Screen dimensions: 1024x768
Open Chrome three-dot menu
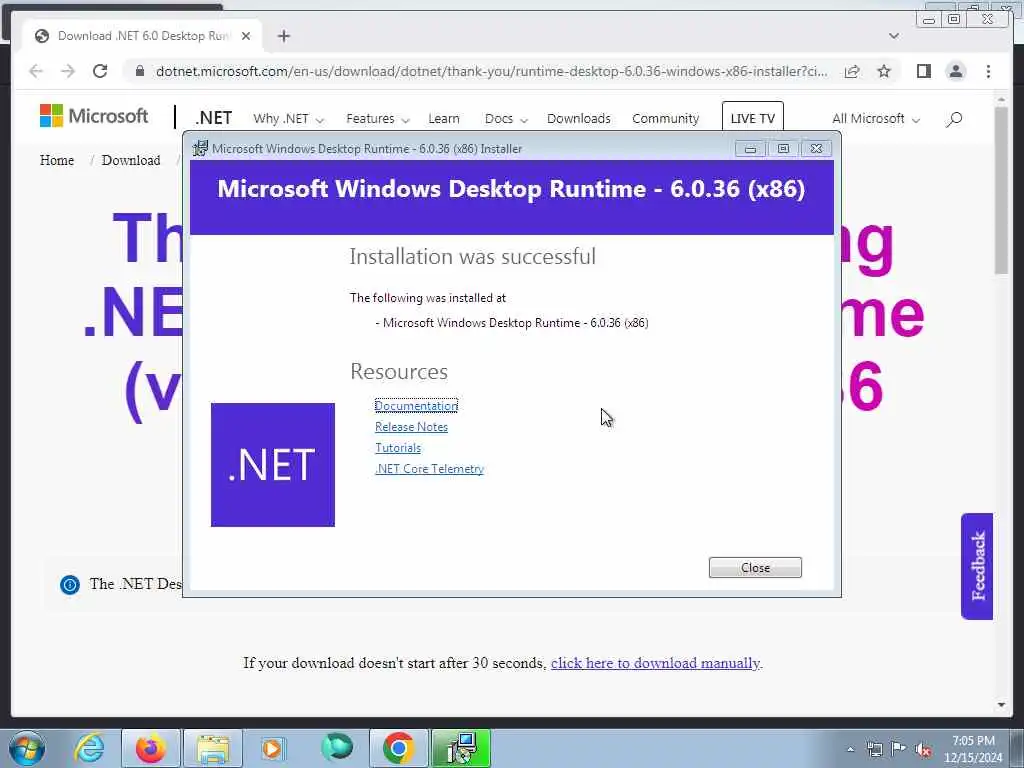pyautogui.click(x=988, y=71)
